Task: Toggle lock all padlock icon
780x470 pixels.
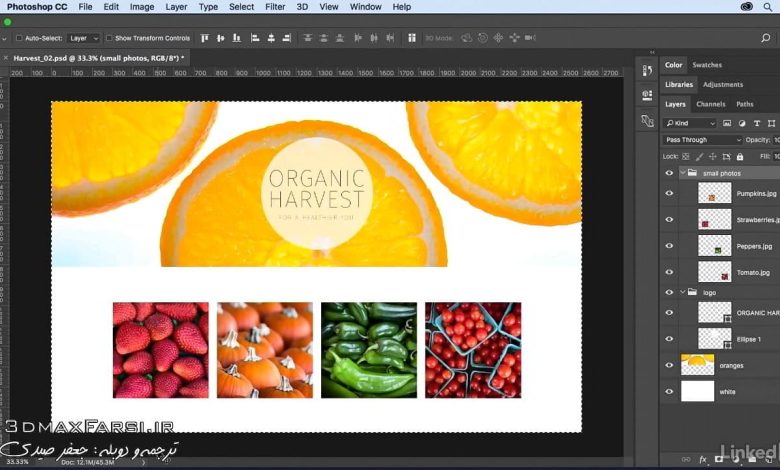Action: click(740, 157)
